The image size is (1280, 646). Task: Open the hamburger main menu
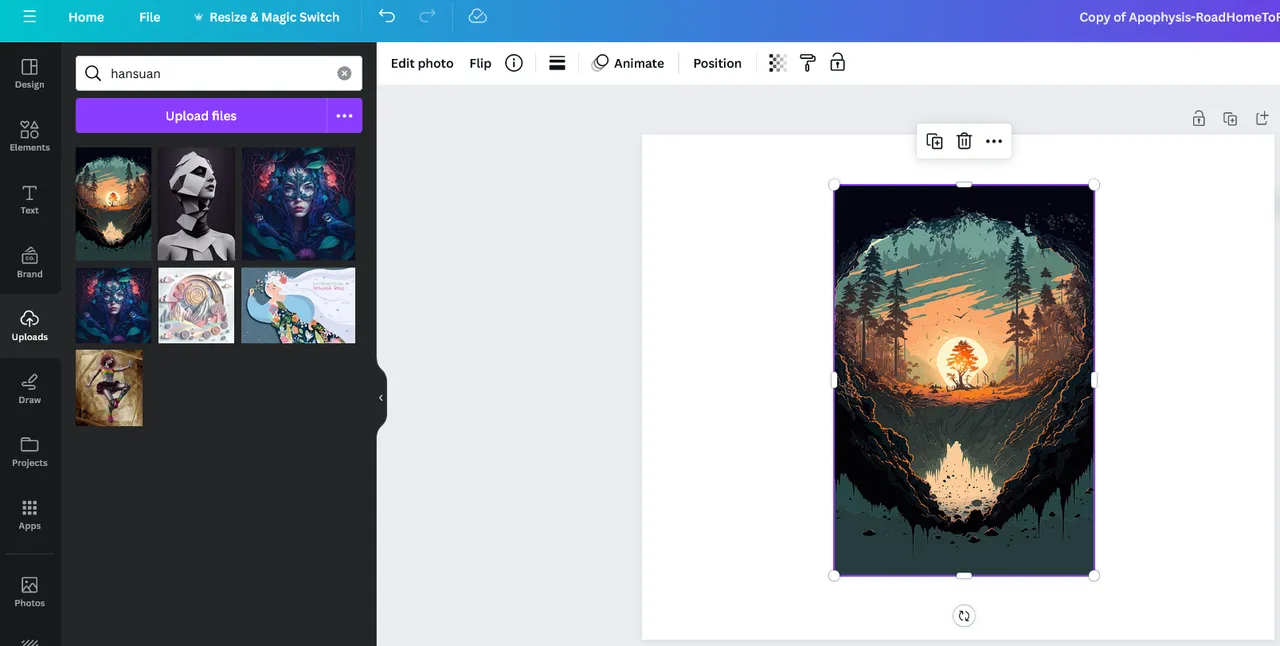(x=29, y=17)
